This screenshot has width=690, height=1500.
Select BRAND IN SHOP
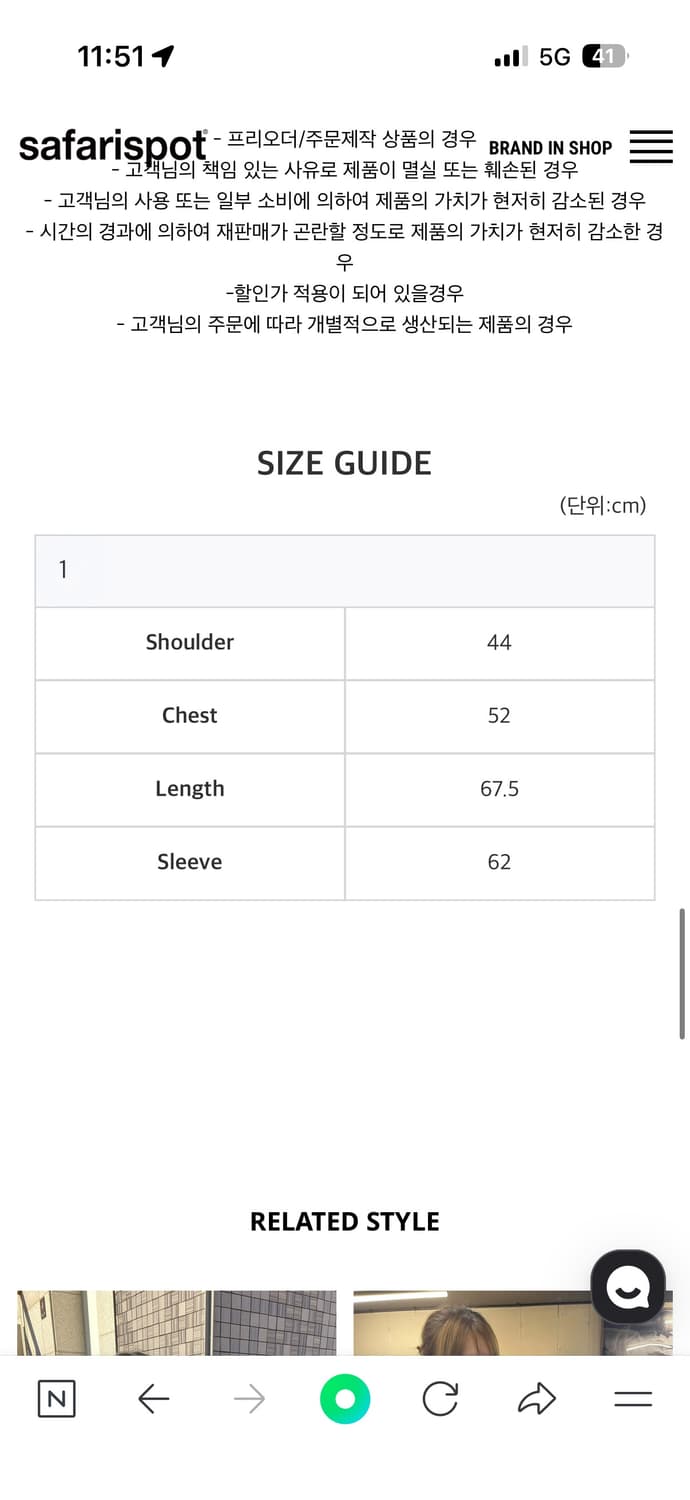pos(551,147)
